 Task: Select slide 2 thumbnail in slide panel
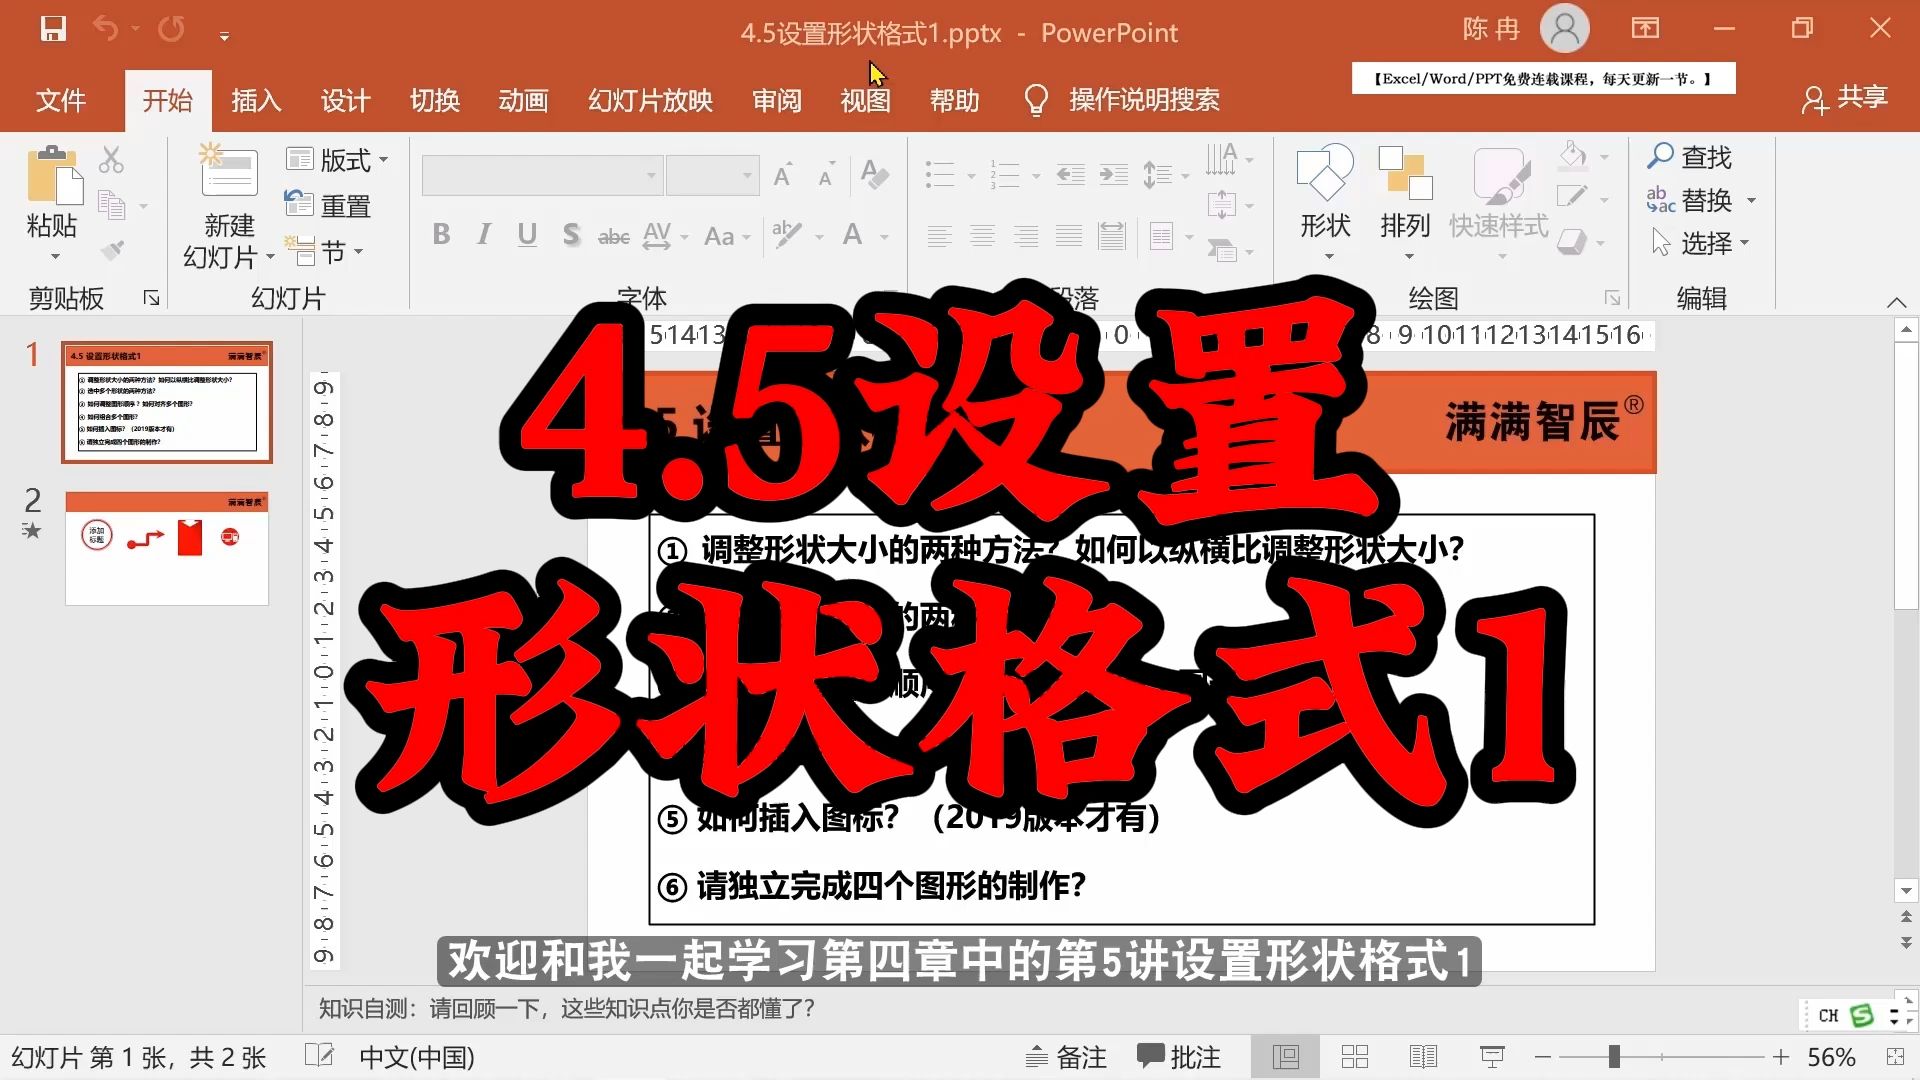point(166,547)
